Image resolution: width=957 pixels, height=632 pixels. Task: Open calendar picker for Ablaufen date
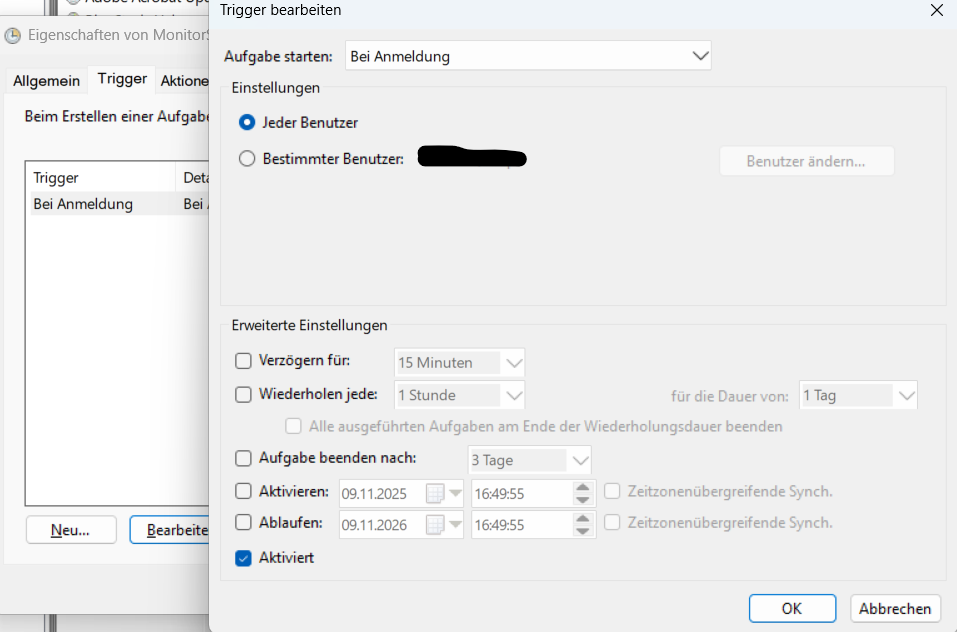[444, 523]
